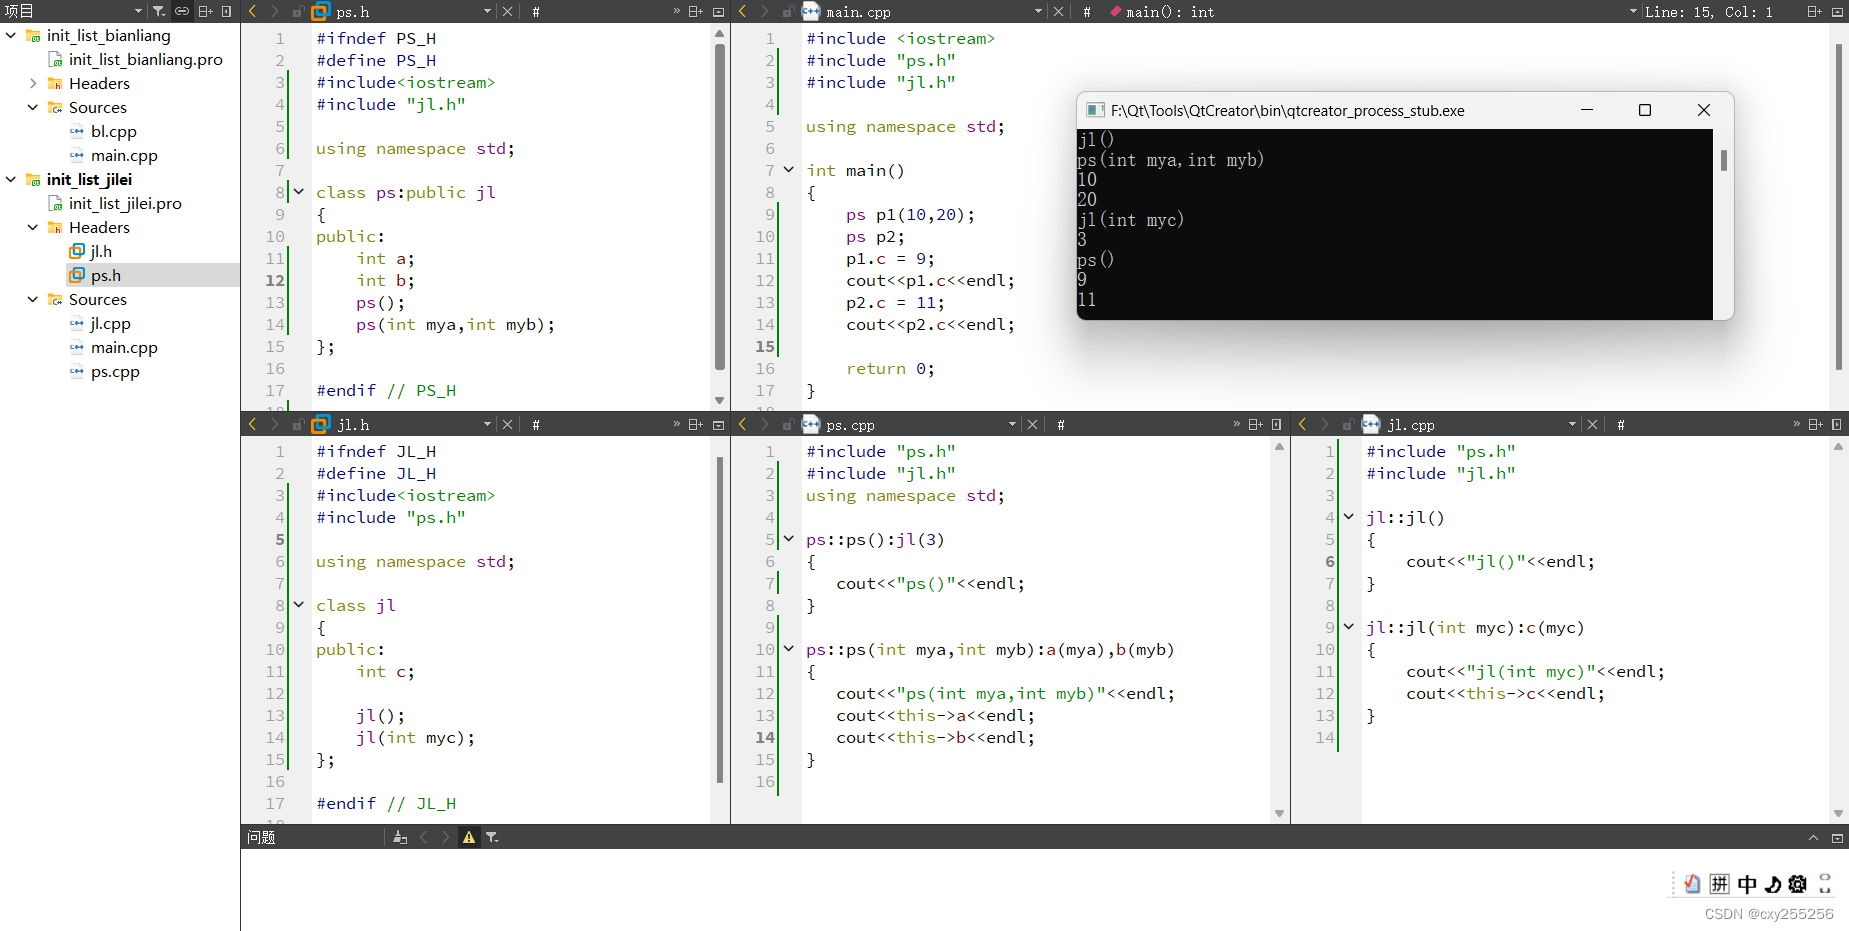Close the ps.h document
The width and height of the screenshot is (1849, 931).
[x=508, y=11]
